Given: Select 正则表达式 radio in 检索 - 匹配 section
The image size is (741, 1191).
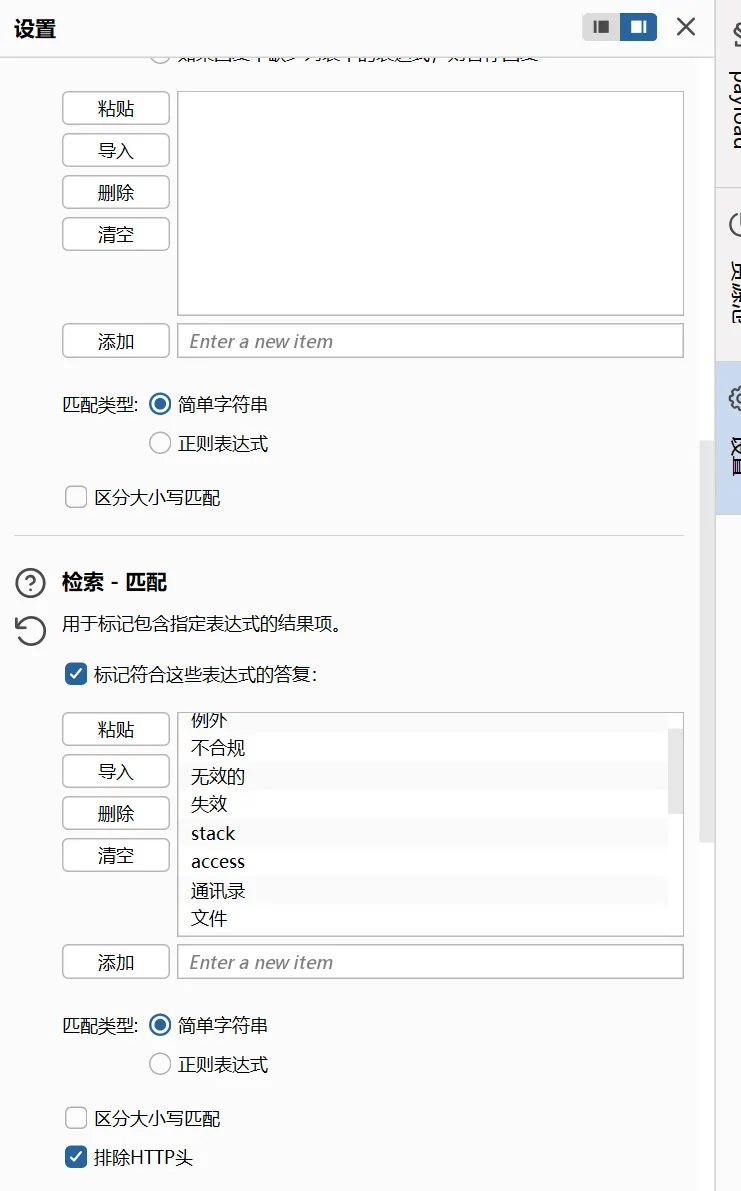Looking at the screenshot, I should point(160,1065).
